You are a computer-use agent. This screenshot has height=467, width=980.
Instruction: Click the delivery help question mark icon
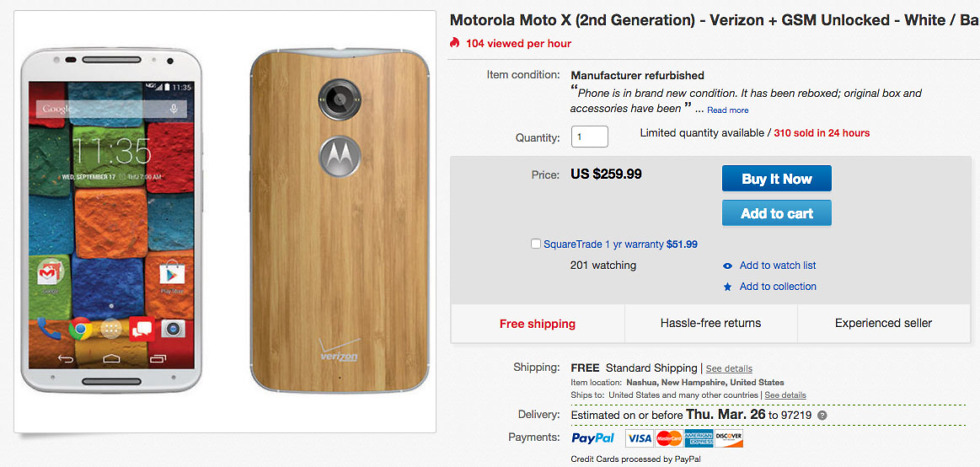[x=822, y=415]
